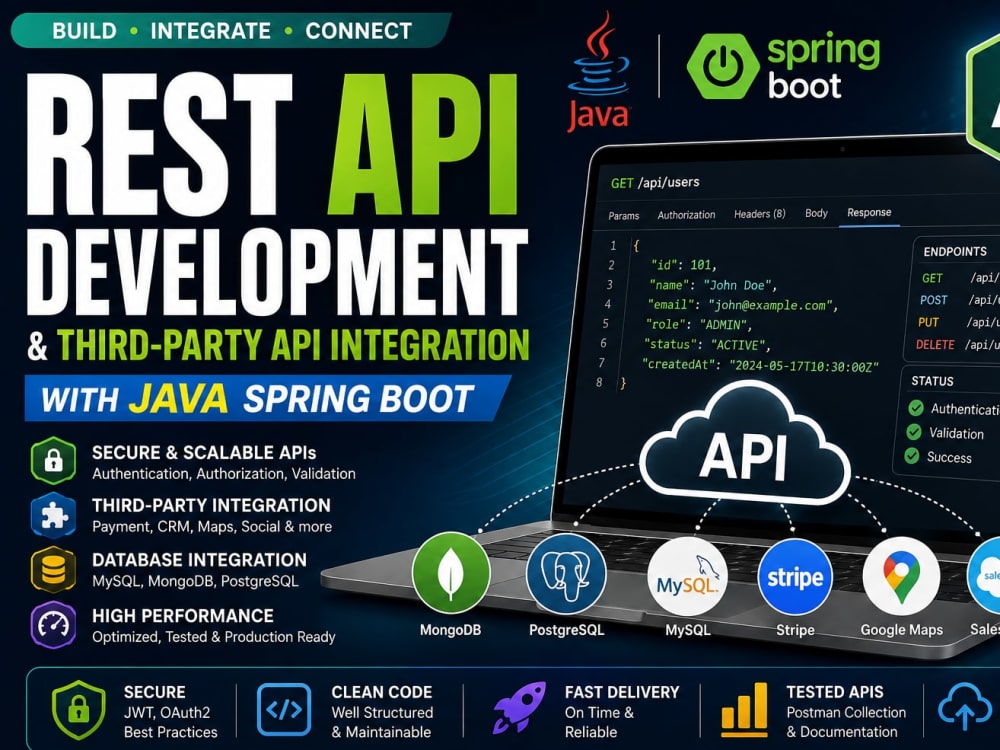Click the Clean Code brackets icon

click(x=284, y=709)
